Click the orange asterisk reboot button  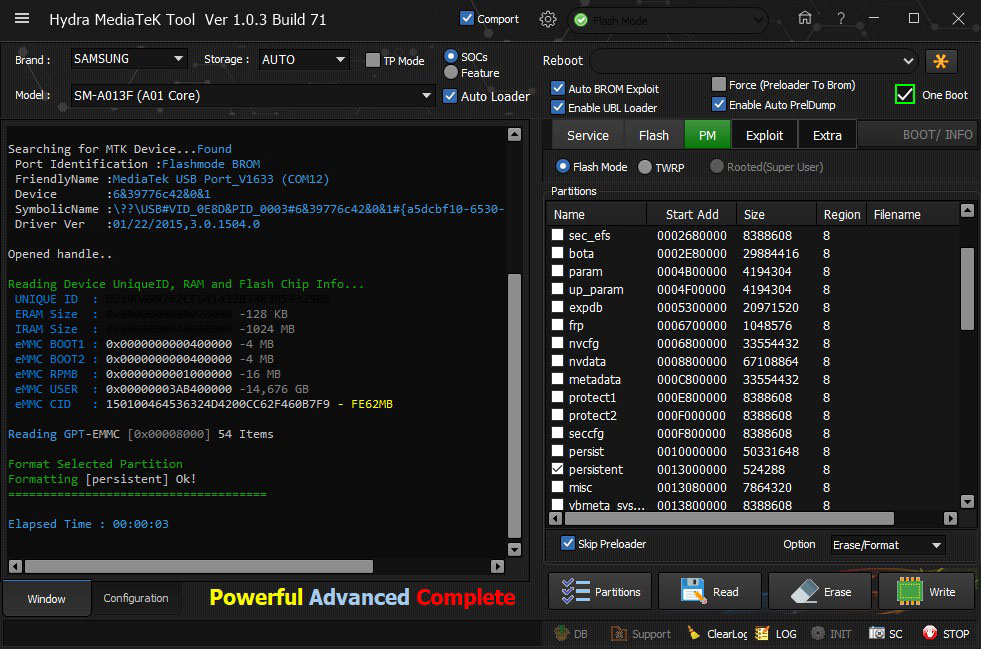[941, 61]
